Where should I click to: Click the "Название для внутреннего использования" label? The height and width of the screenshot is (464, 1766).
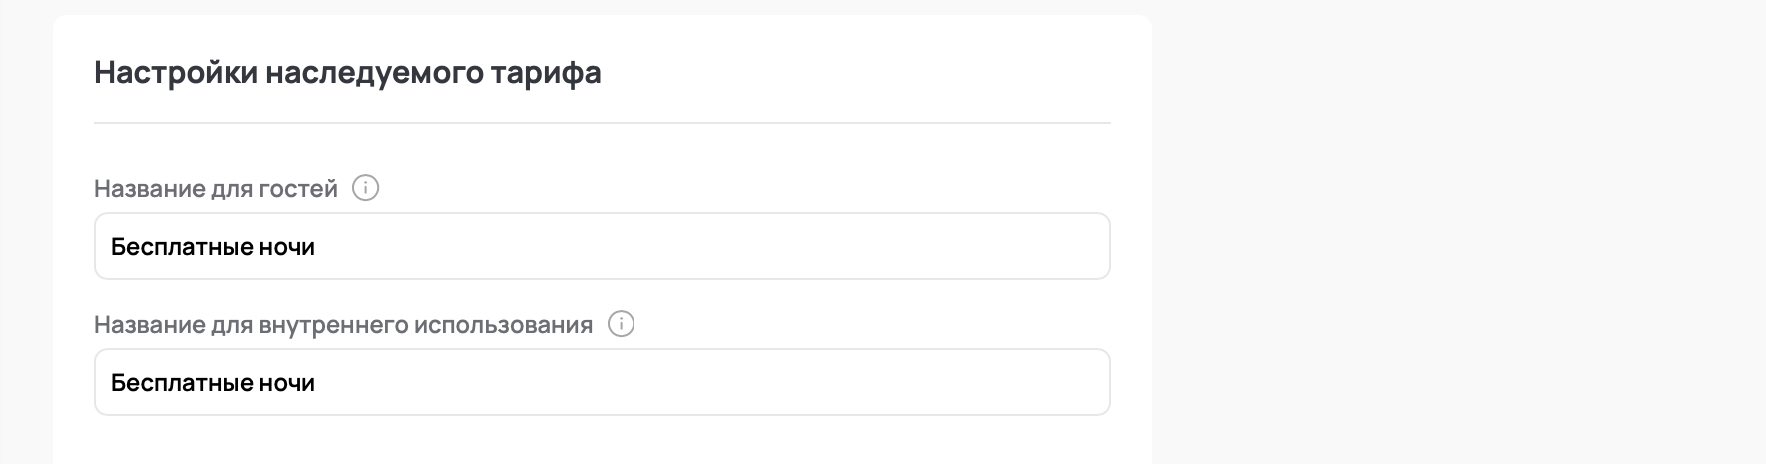coord(343,325)
